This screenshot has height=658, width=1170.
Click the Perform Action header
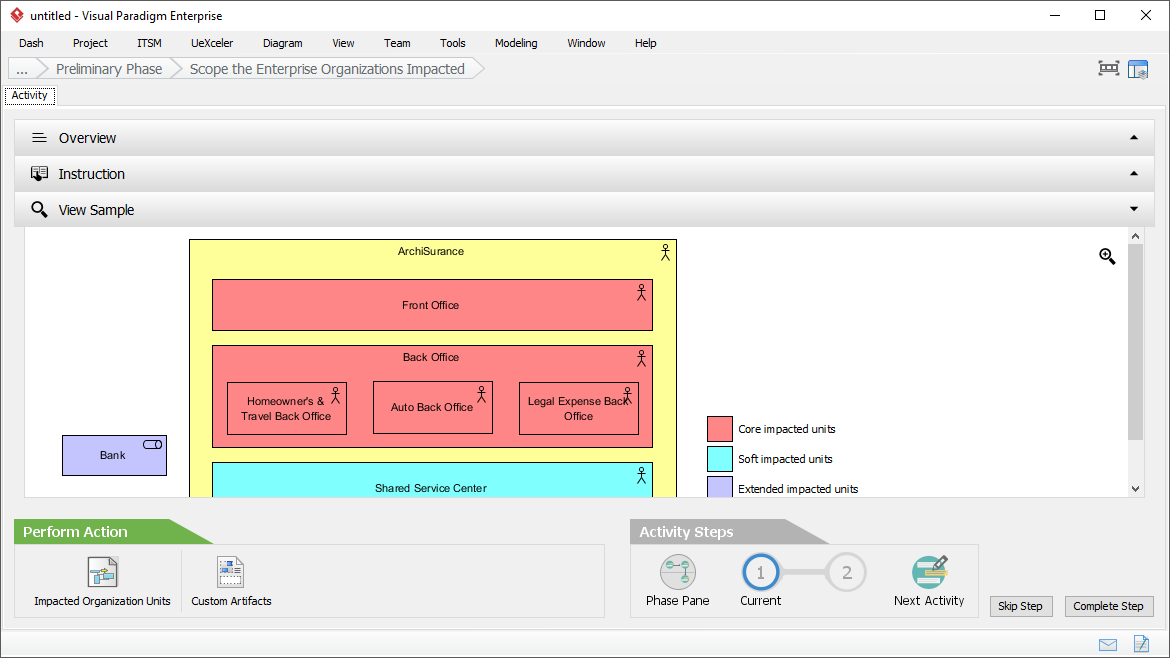point(75,532)
